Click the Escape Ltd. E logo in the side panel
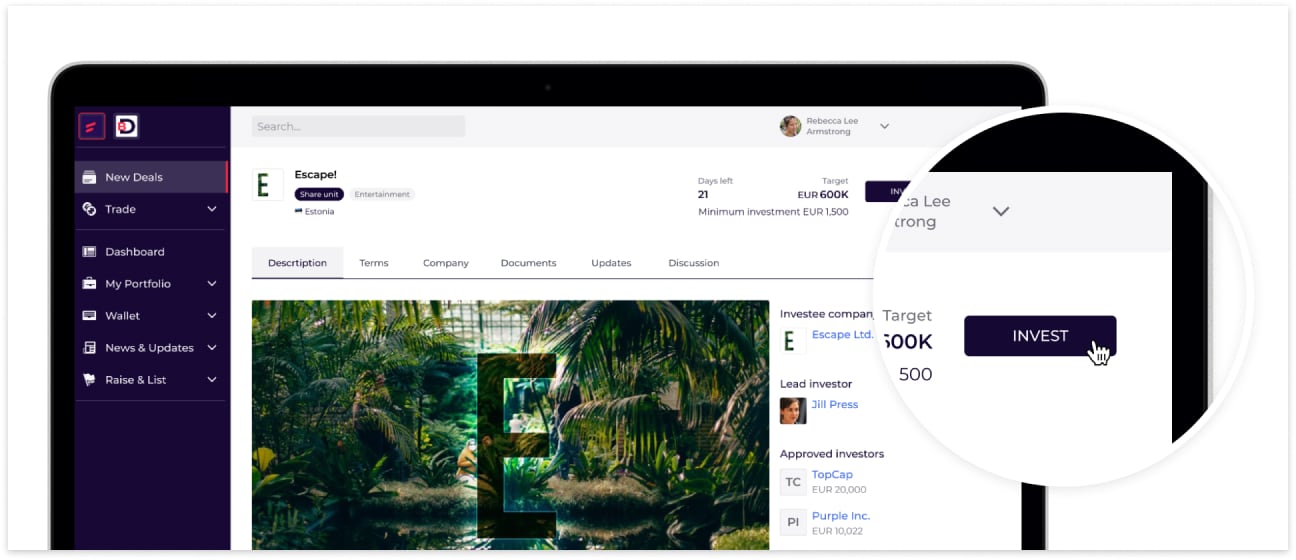This screenshot has width=1296, height=560. point(792,341)
